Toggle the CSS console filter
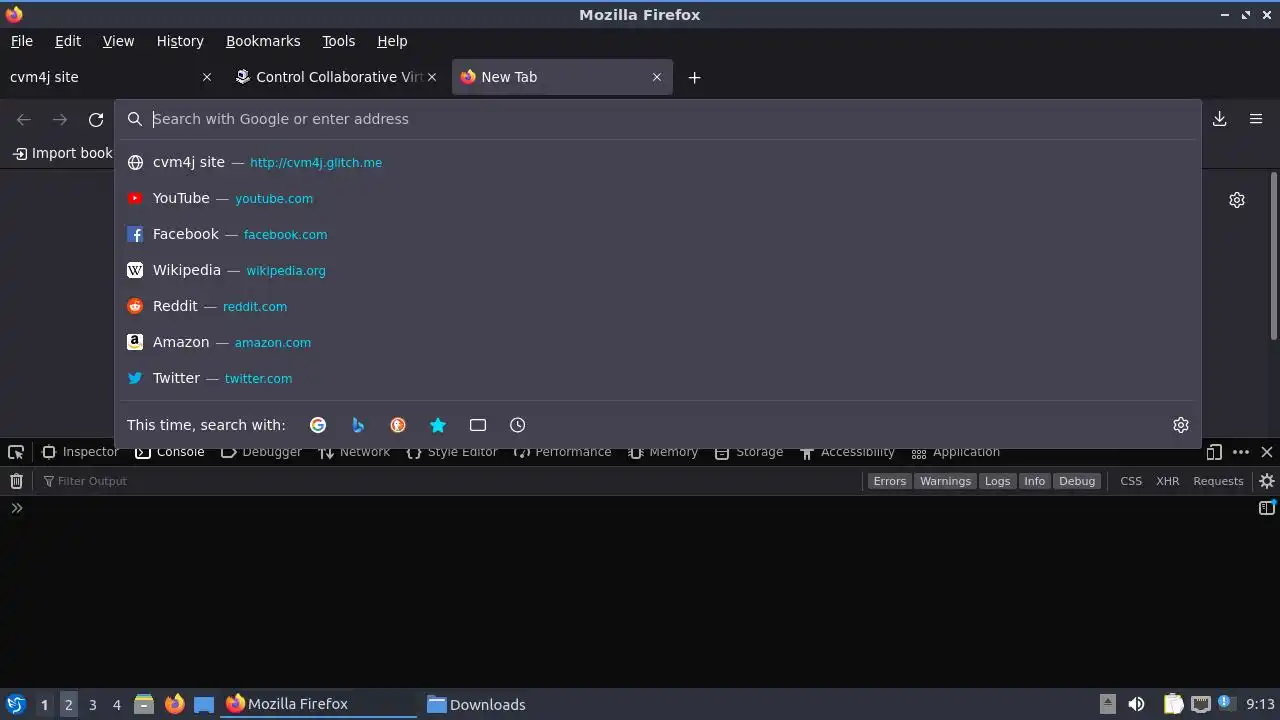The image size is (1280, 720). tap(1131, 481)
